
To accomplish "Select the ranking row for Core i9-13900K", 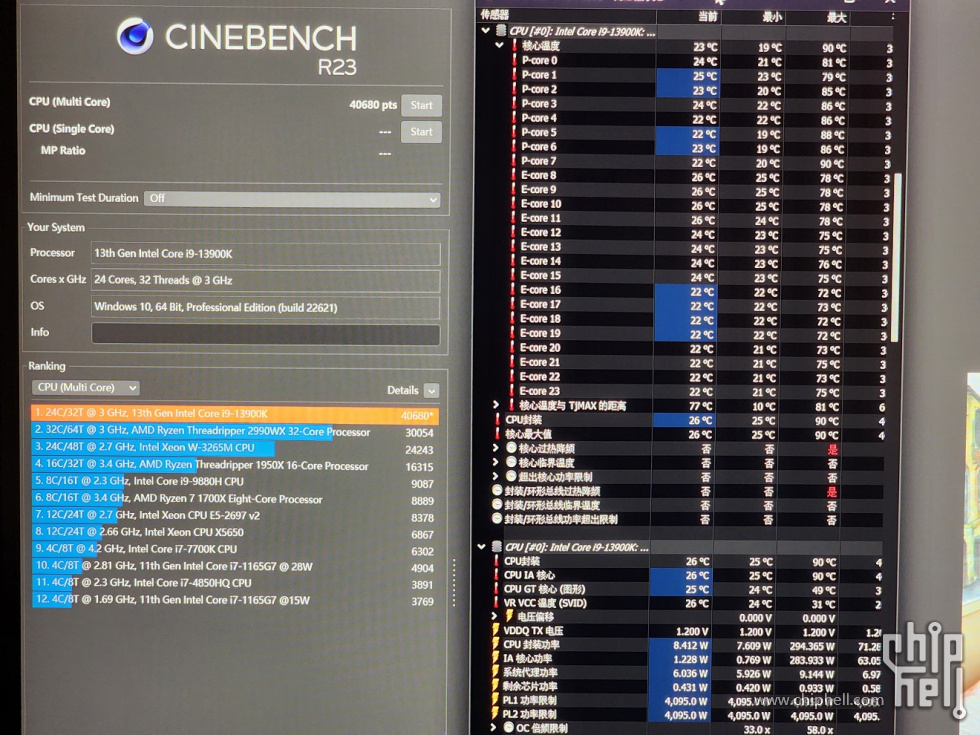I will tap(235, 414).
